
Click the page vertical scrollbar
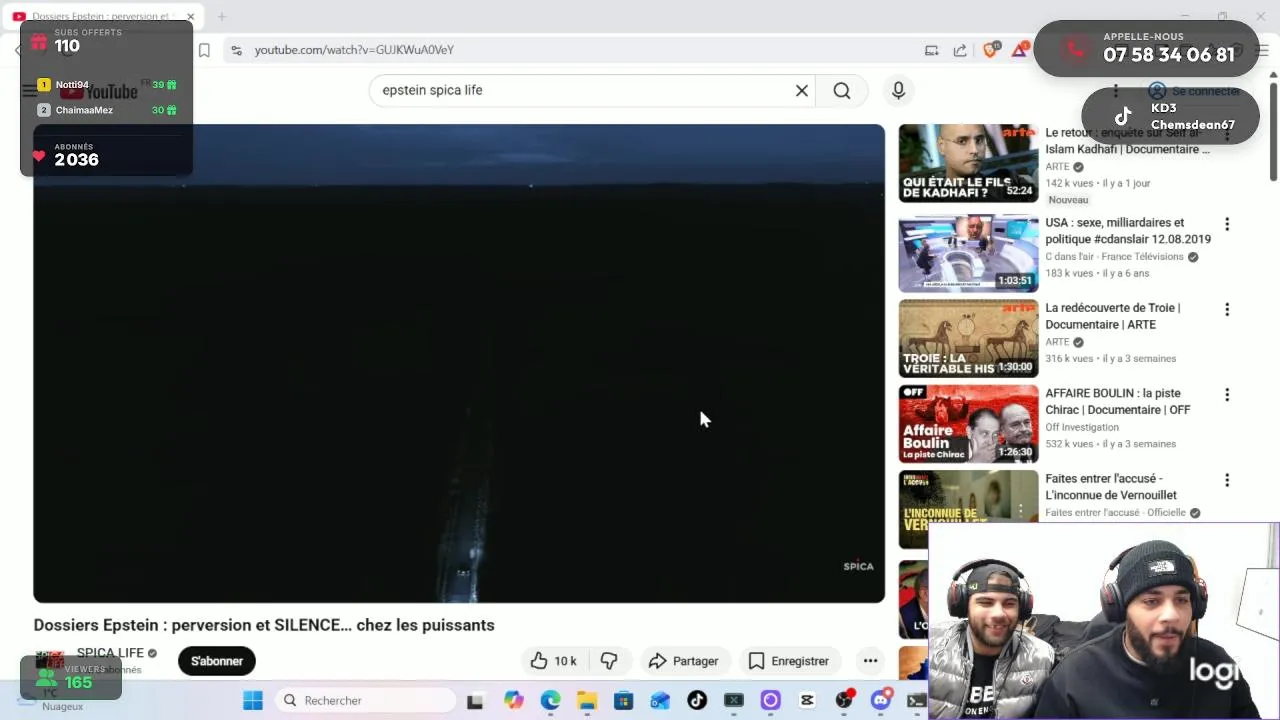[1273, 130]
